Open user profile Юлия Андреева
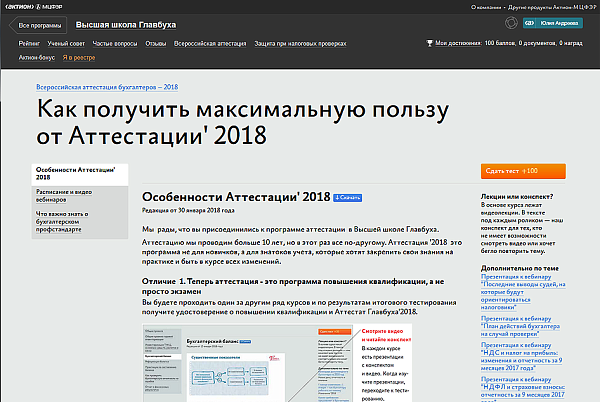Viewport: 600px width, 402px height. tap(559, 23)
